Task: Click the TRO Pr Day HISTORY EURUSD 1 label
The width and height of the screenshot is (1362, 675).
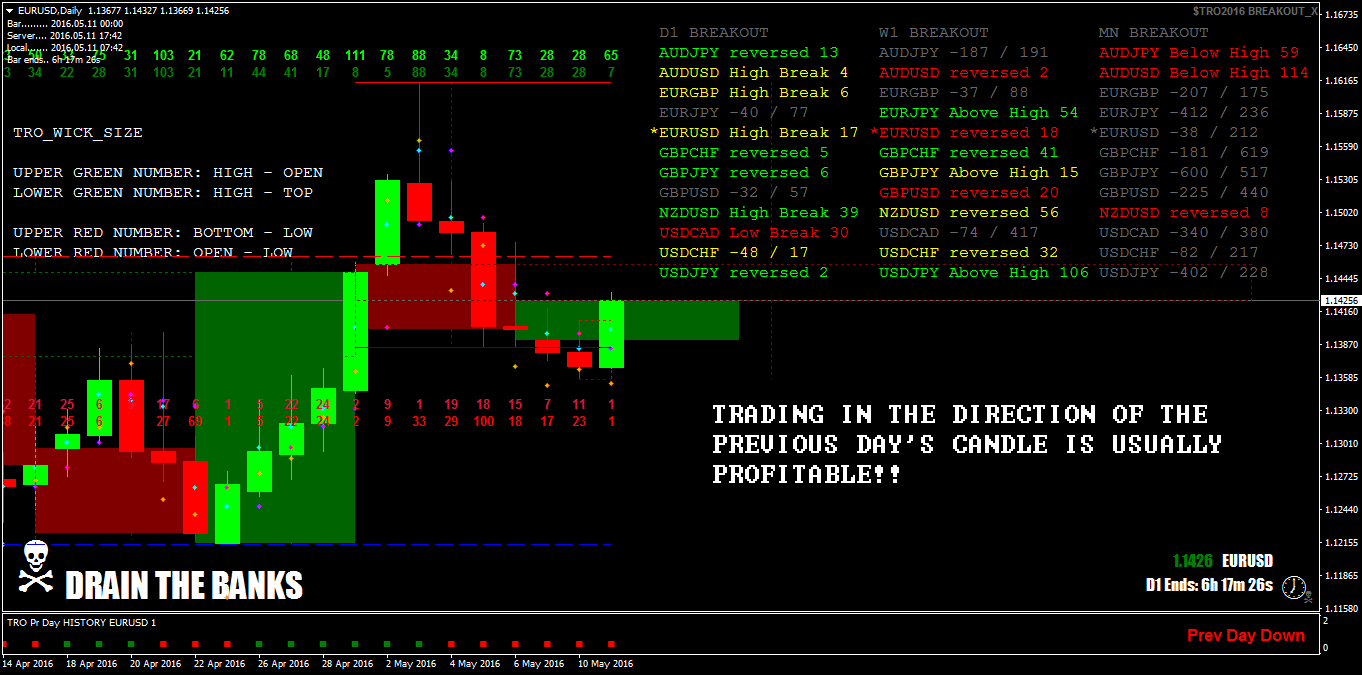Action: click(83, 621)
